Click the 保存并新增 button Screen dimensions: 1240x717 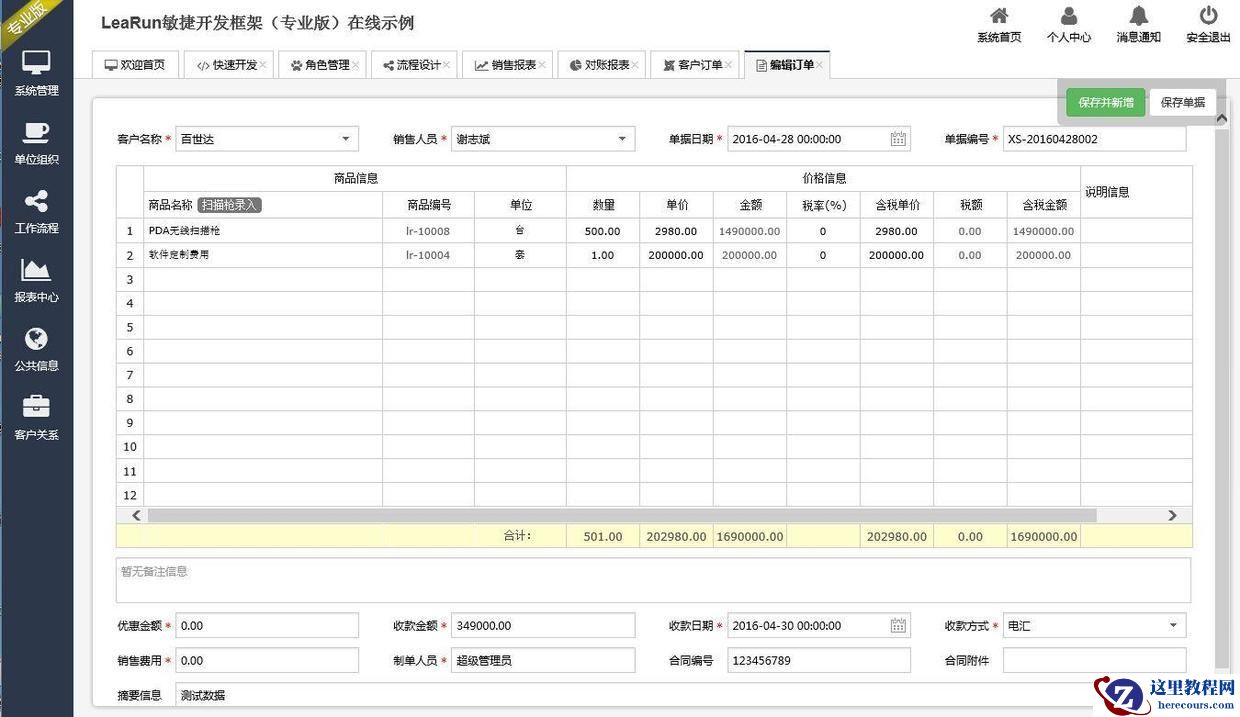click(1105, 102)
